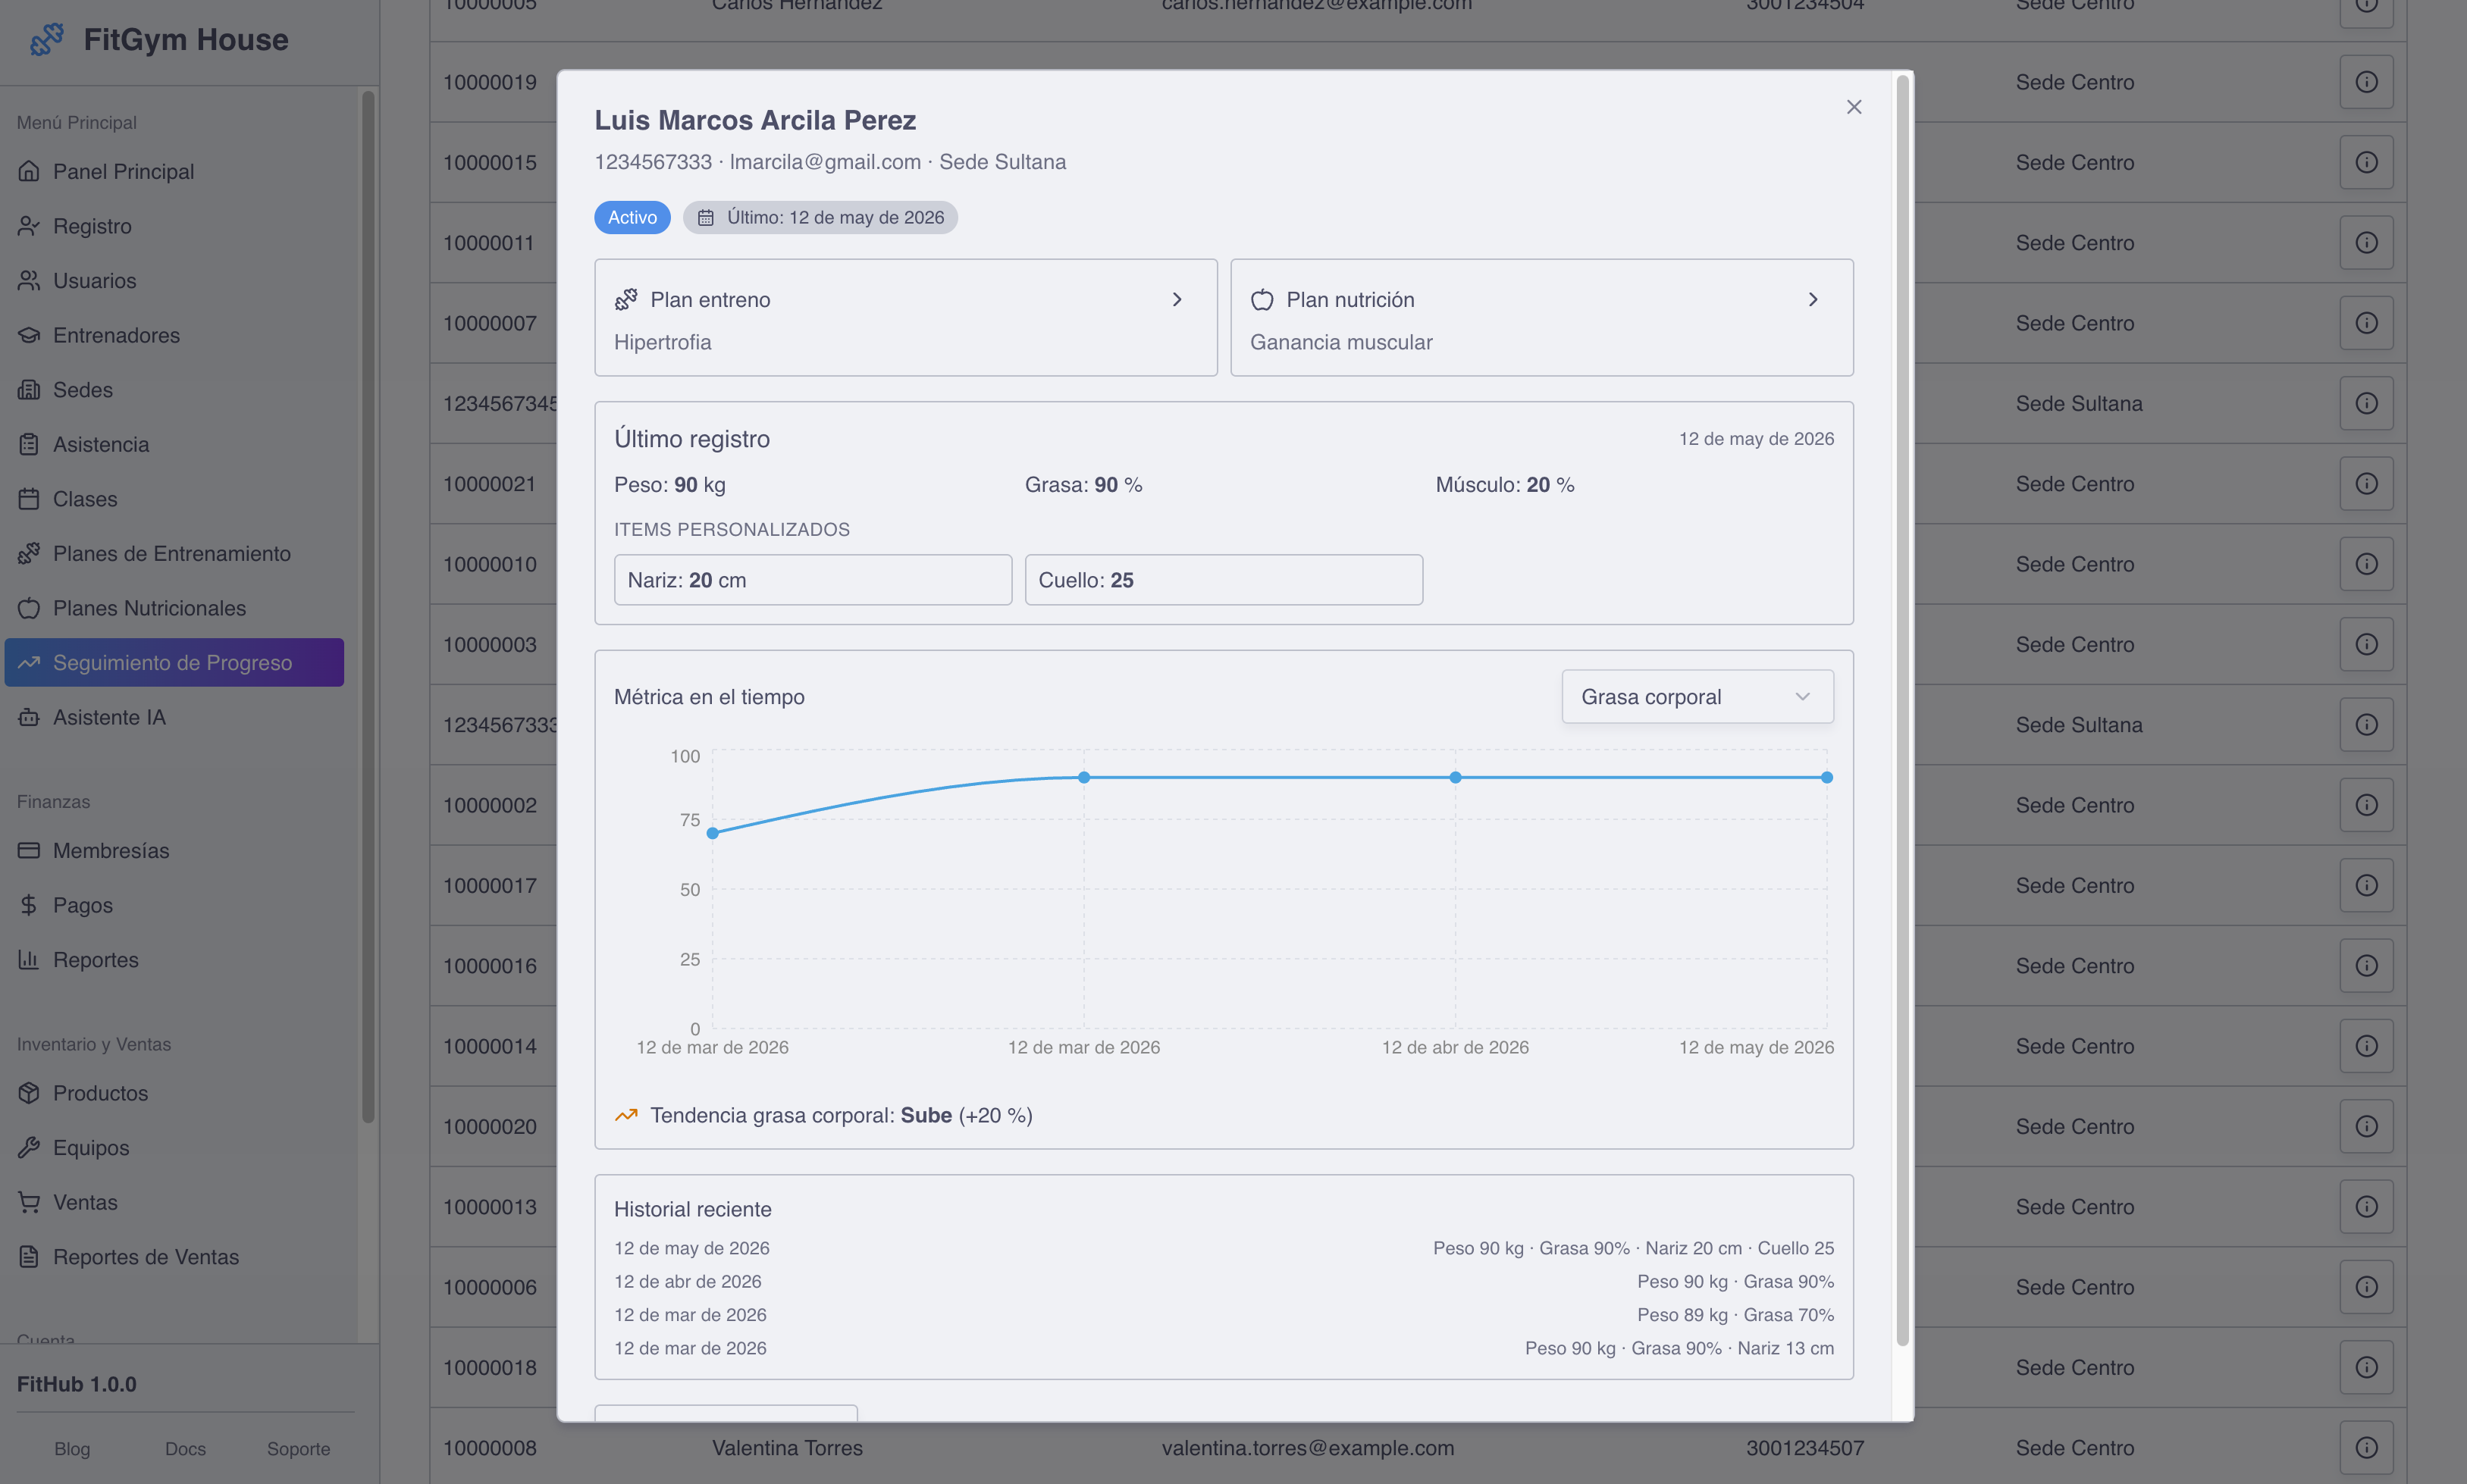Open the Docs link

coord(184,1448)
